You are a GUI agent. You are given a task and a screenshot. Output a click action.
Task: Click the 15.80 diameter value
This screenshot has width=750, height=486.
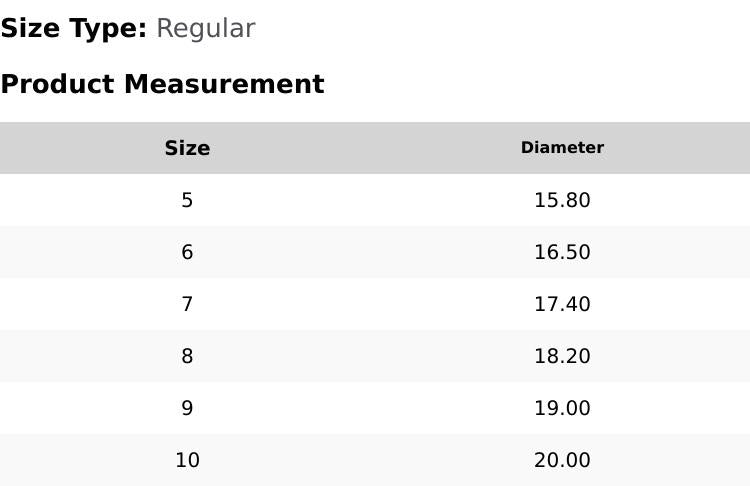[562, 200]
